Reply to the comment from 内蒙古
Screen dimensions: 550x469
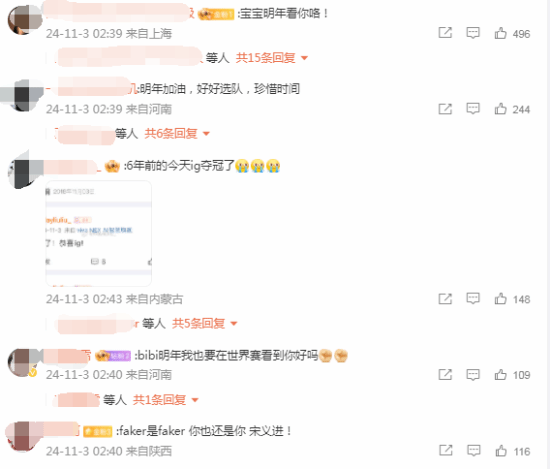coord(473,299)
